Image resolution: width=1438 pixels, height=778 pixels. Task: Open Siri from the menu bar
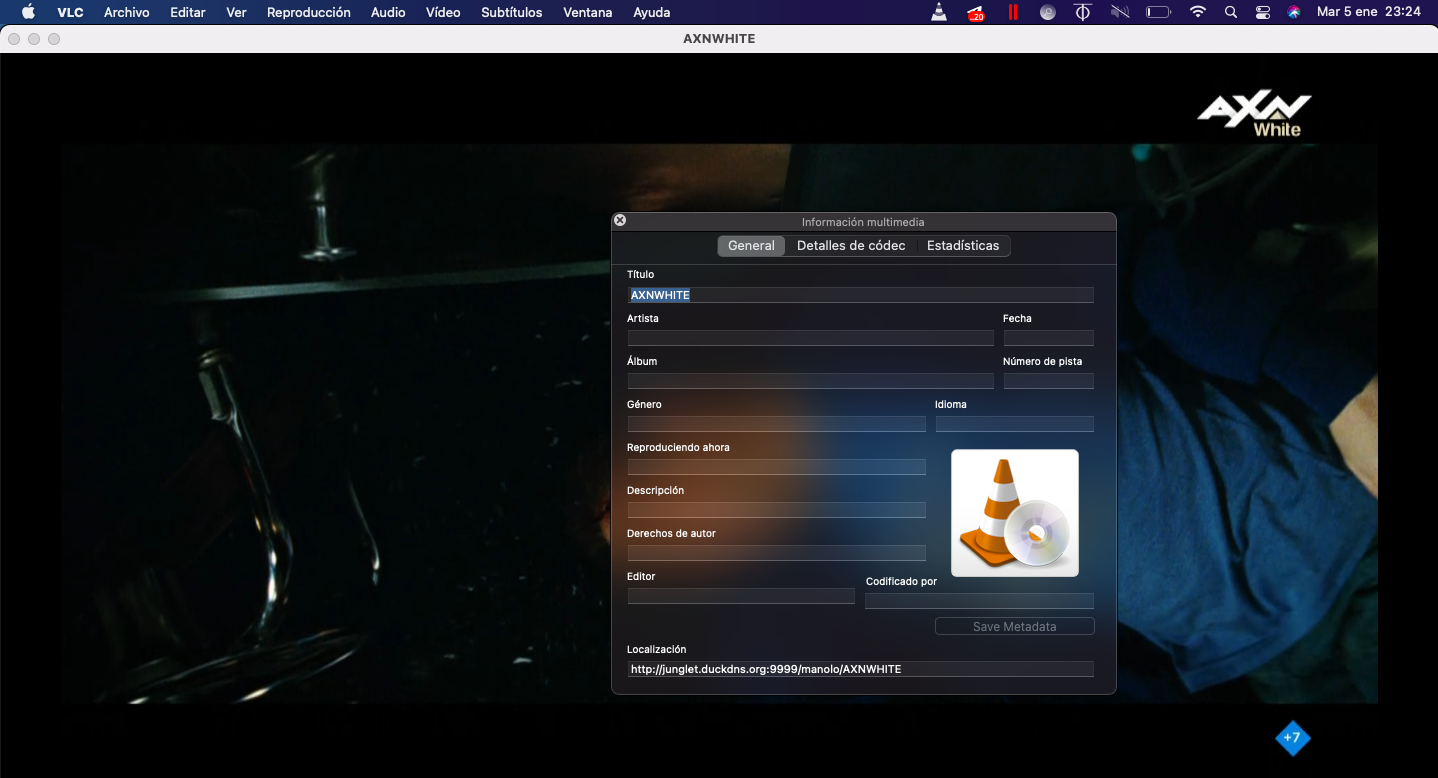coord(1294,13)
